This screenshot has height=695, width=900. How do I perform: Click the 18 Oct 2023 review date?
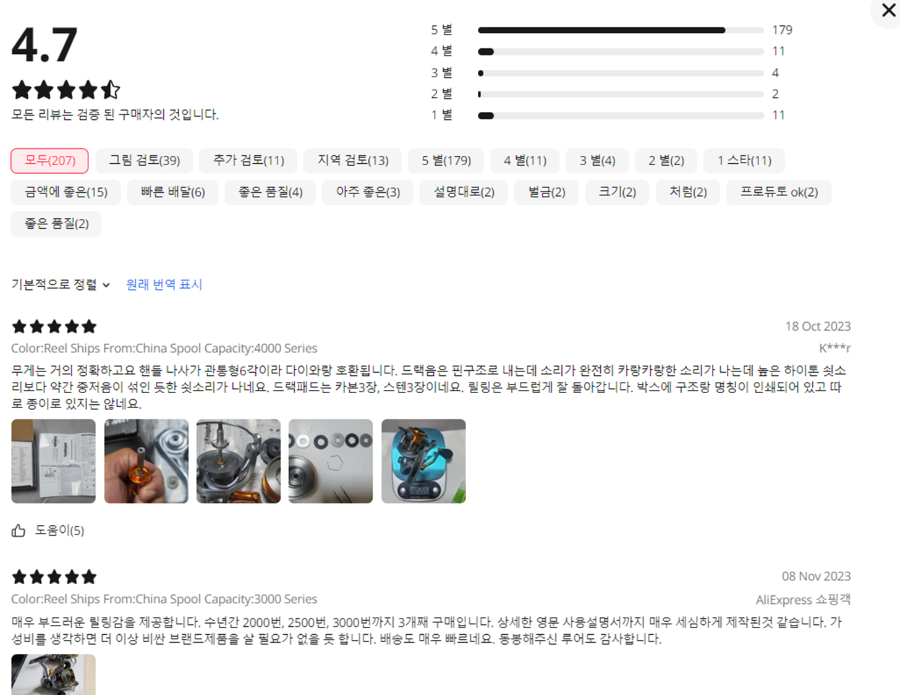[818, 327]
